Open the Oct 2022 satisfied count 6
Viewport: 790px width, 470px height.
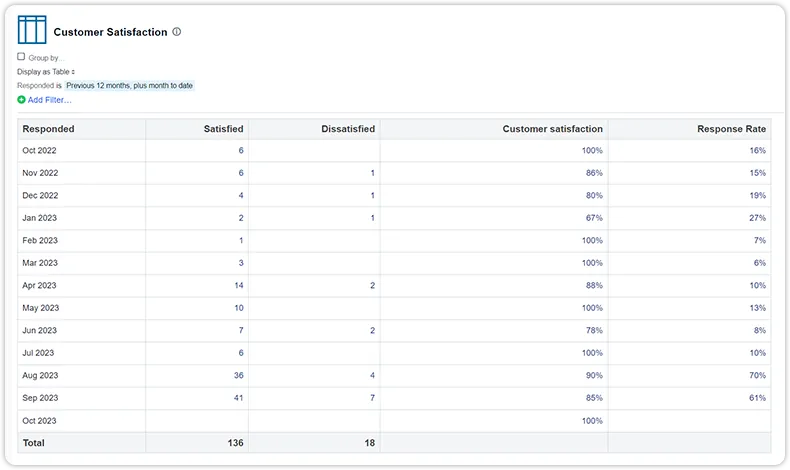[241, 151]
